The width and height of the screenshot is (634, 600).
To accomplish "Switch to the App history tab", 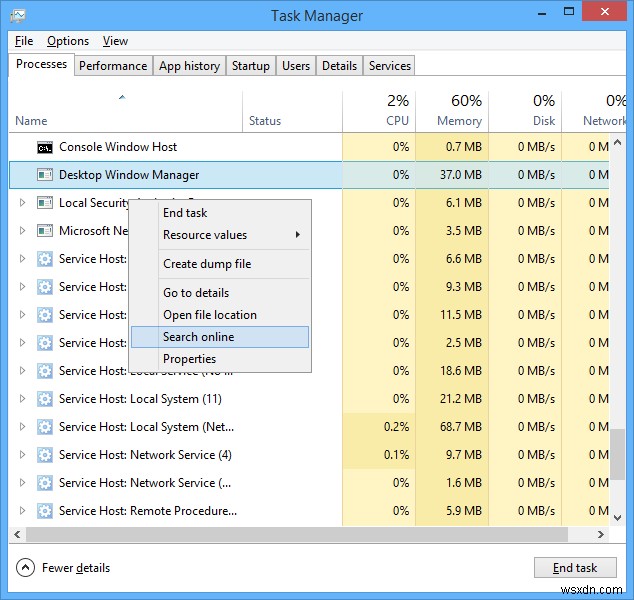I will (189, 65).
